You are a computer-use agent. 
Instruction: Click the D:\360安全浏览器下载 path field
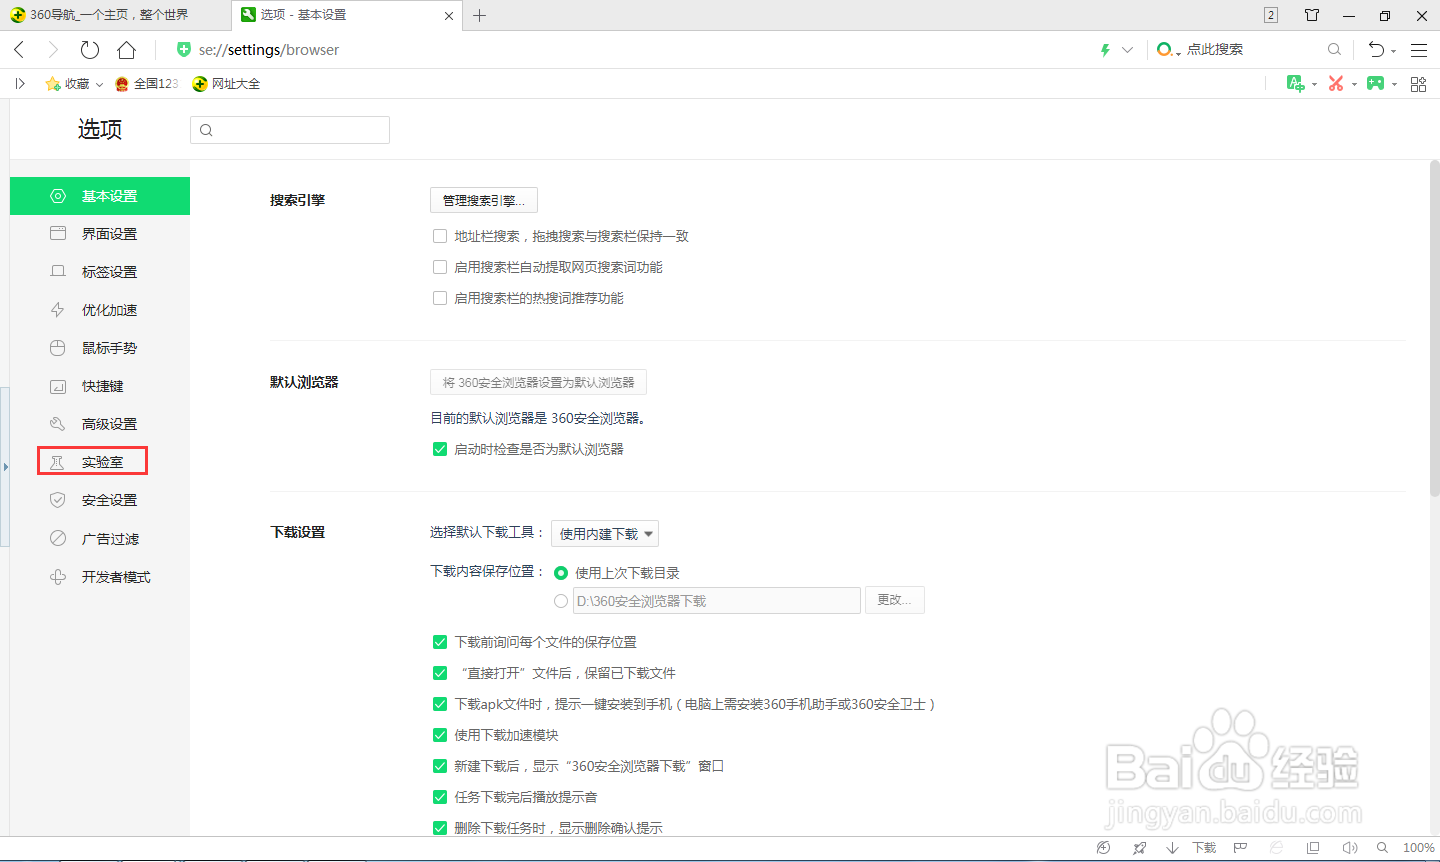(717, 600)
